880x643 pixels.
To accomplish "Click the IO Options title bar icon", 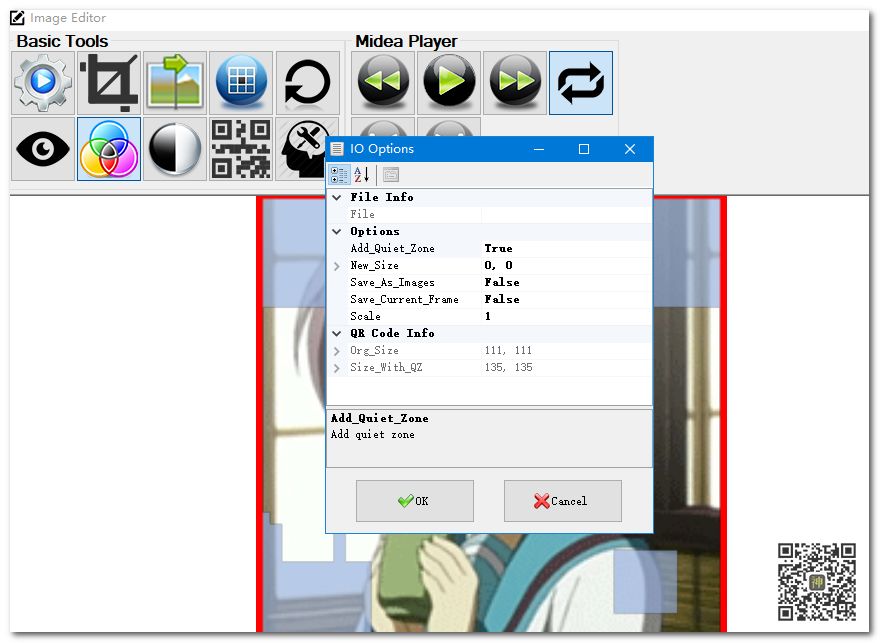I will [337, 149].
